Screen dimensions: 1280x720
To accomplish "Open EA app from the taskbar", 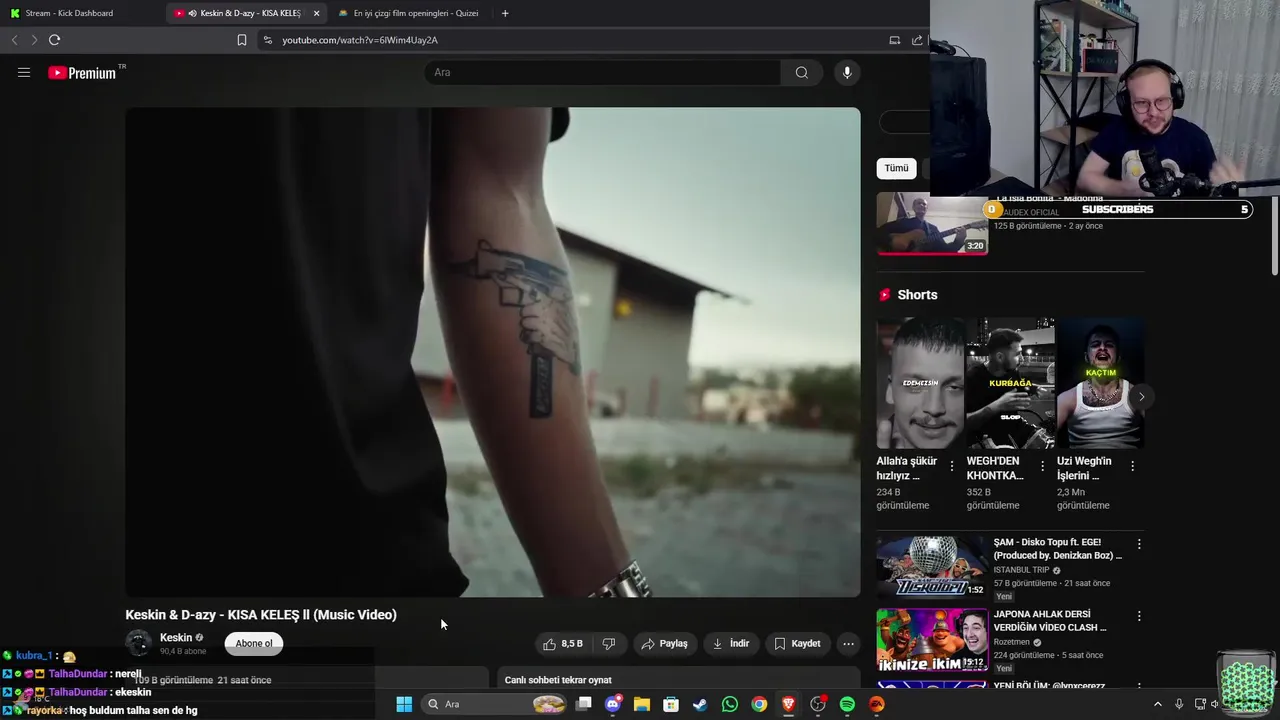I will [x=876, y=704].
